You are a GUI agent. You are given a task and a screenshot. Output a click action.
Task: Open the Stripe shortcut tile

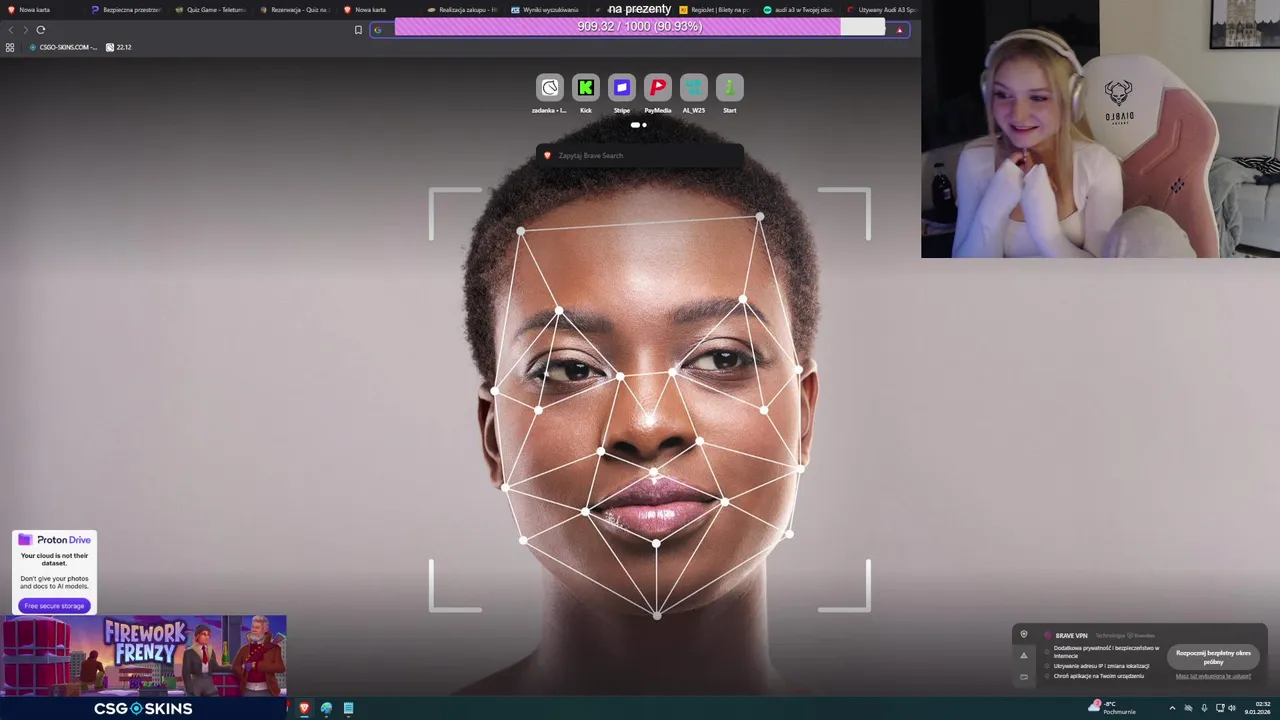click(x=622, y=88)
